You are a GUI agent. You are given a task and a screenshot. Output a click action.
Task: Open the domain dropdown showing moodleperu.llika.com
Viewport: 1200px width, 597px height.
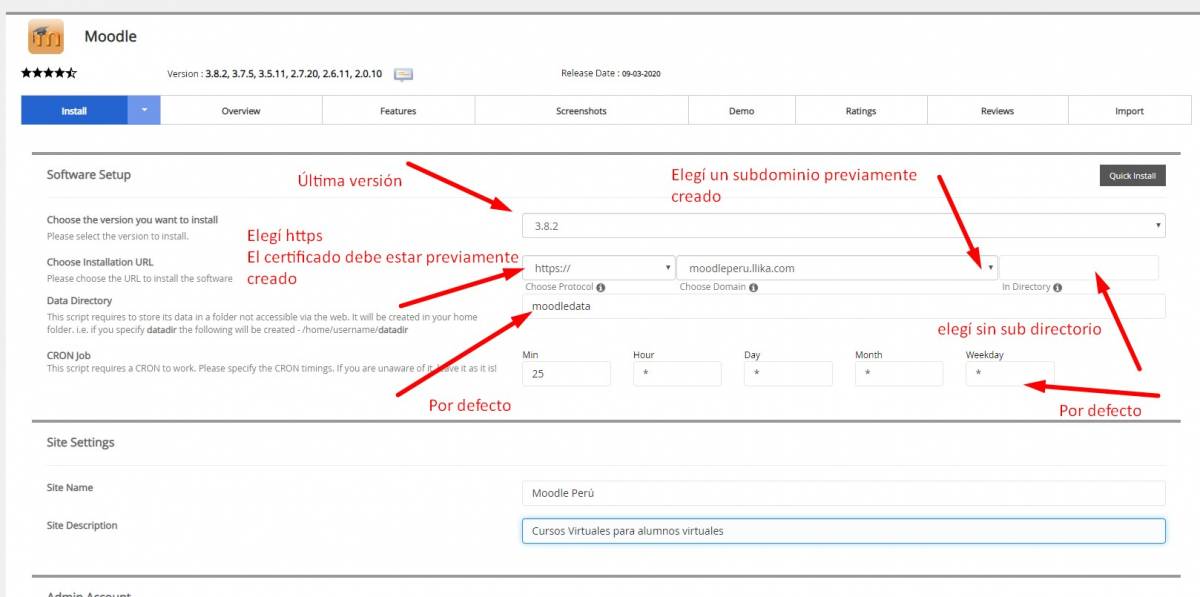838,268
